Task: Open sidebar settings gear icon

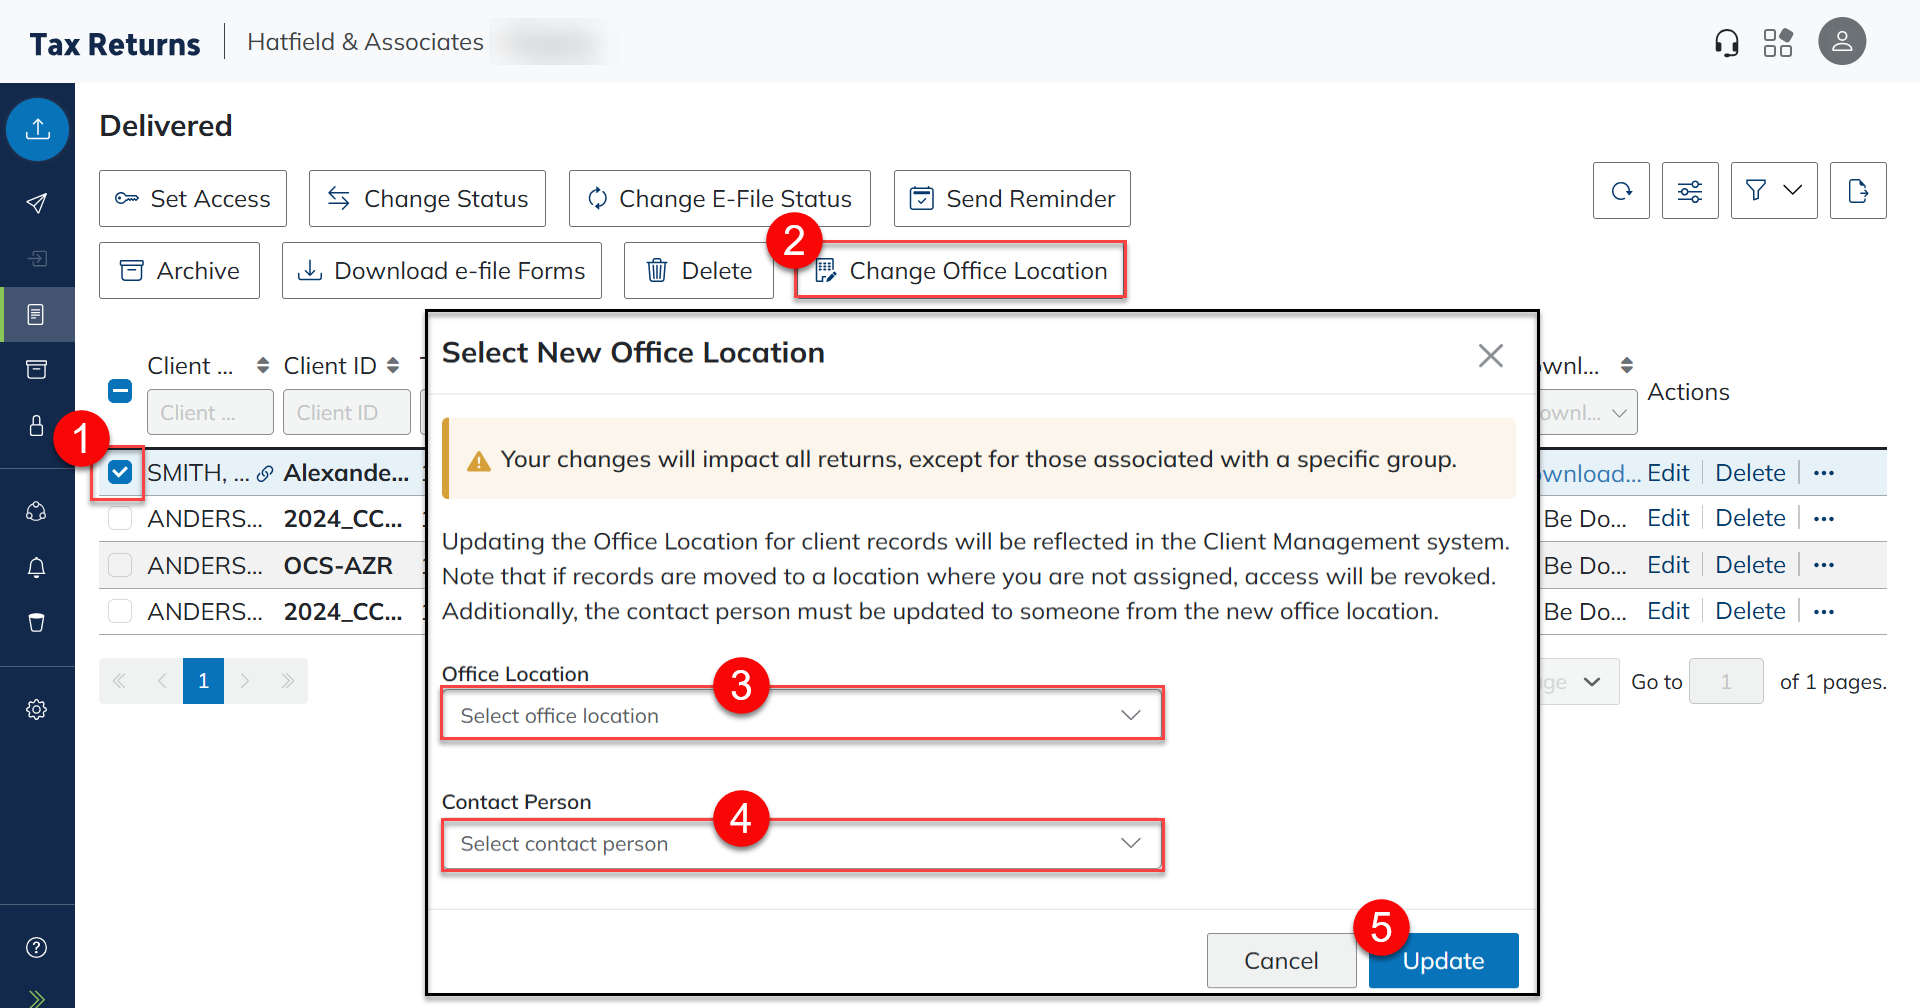Action: tap(37, 709)
